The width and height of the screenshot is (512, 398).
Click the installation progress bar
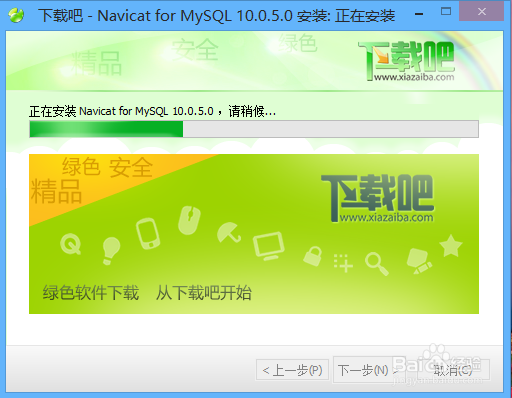click(254, 129)
